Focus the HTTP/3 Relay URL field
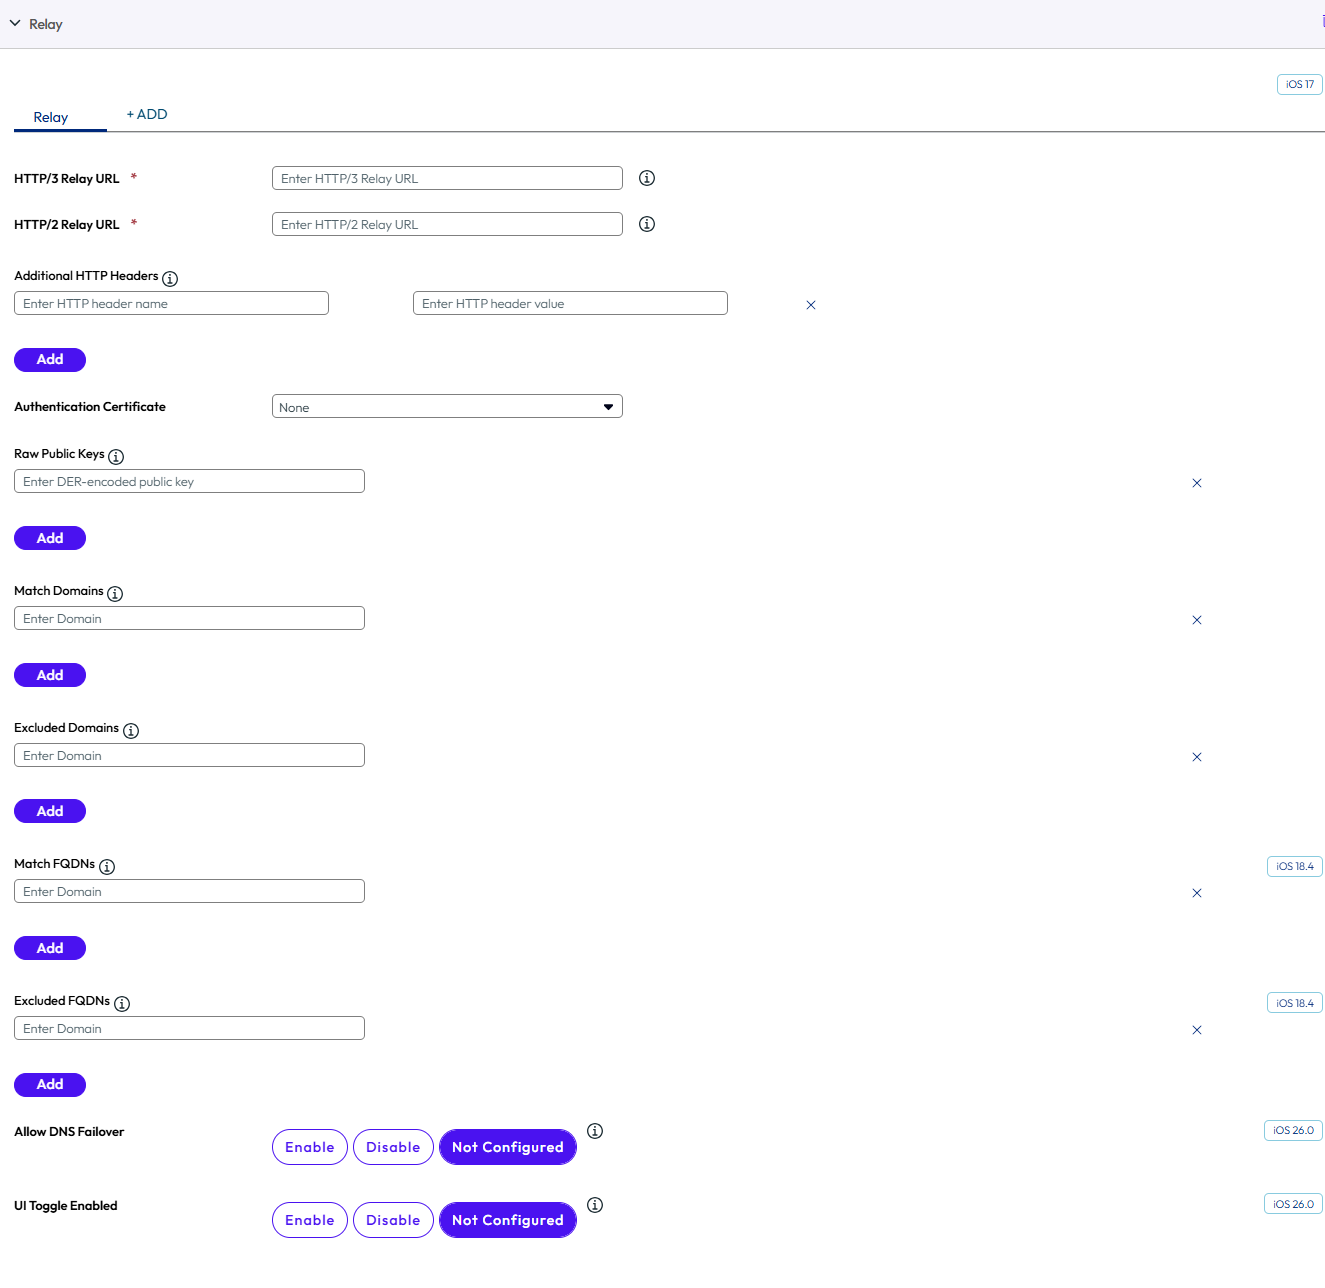Image resolution: width=1325 pixels, height=1288 pixels. tap(447, 178)
